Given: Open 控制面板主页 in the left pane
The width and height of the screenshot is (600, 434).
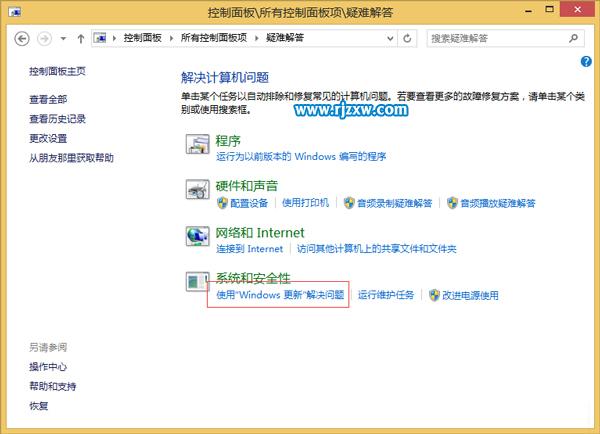Looking at the screenshot, I should coord(57,71).
